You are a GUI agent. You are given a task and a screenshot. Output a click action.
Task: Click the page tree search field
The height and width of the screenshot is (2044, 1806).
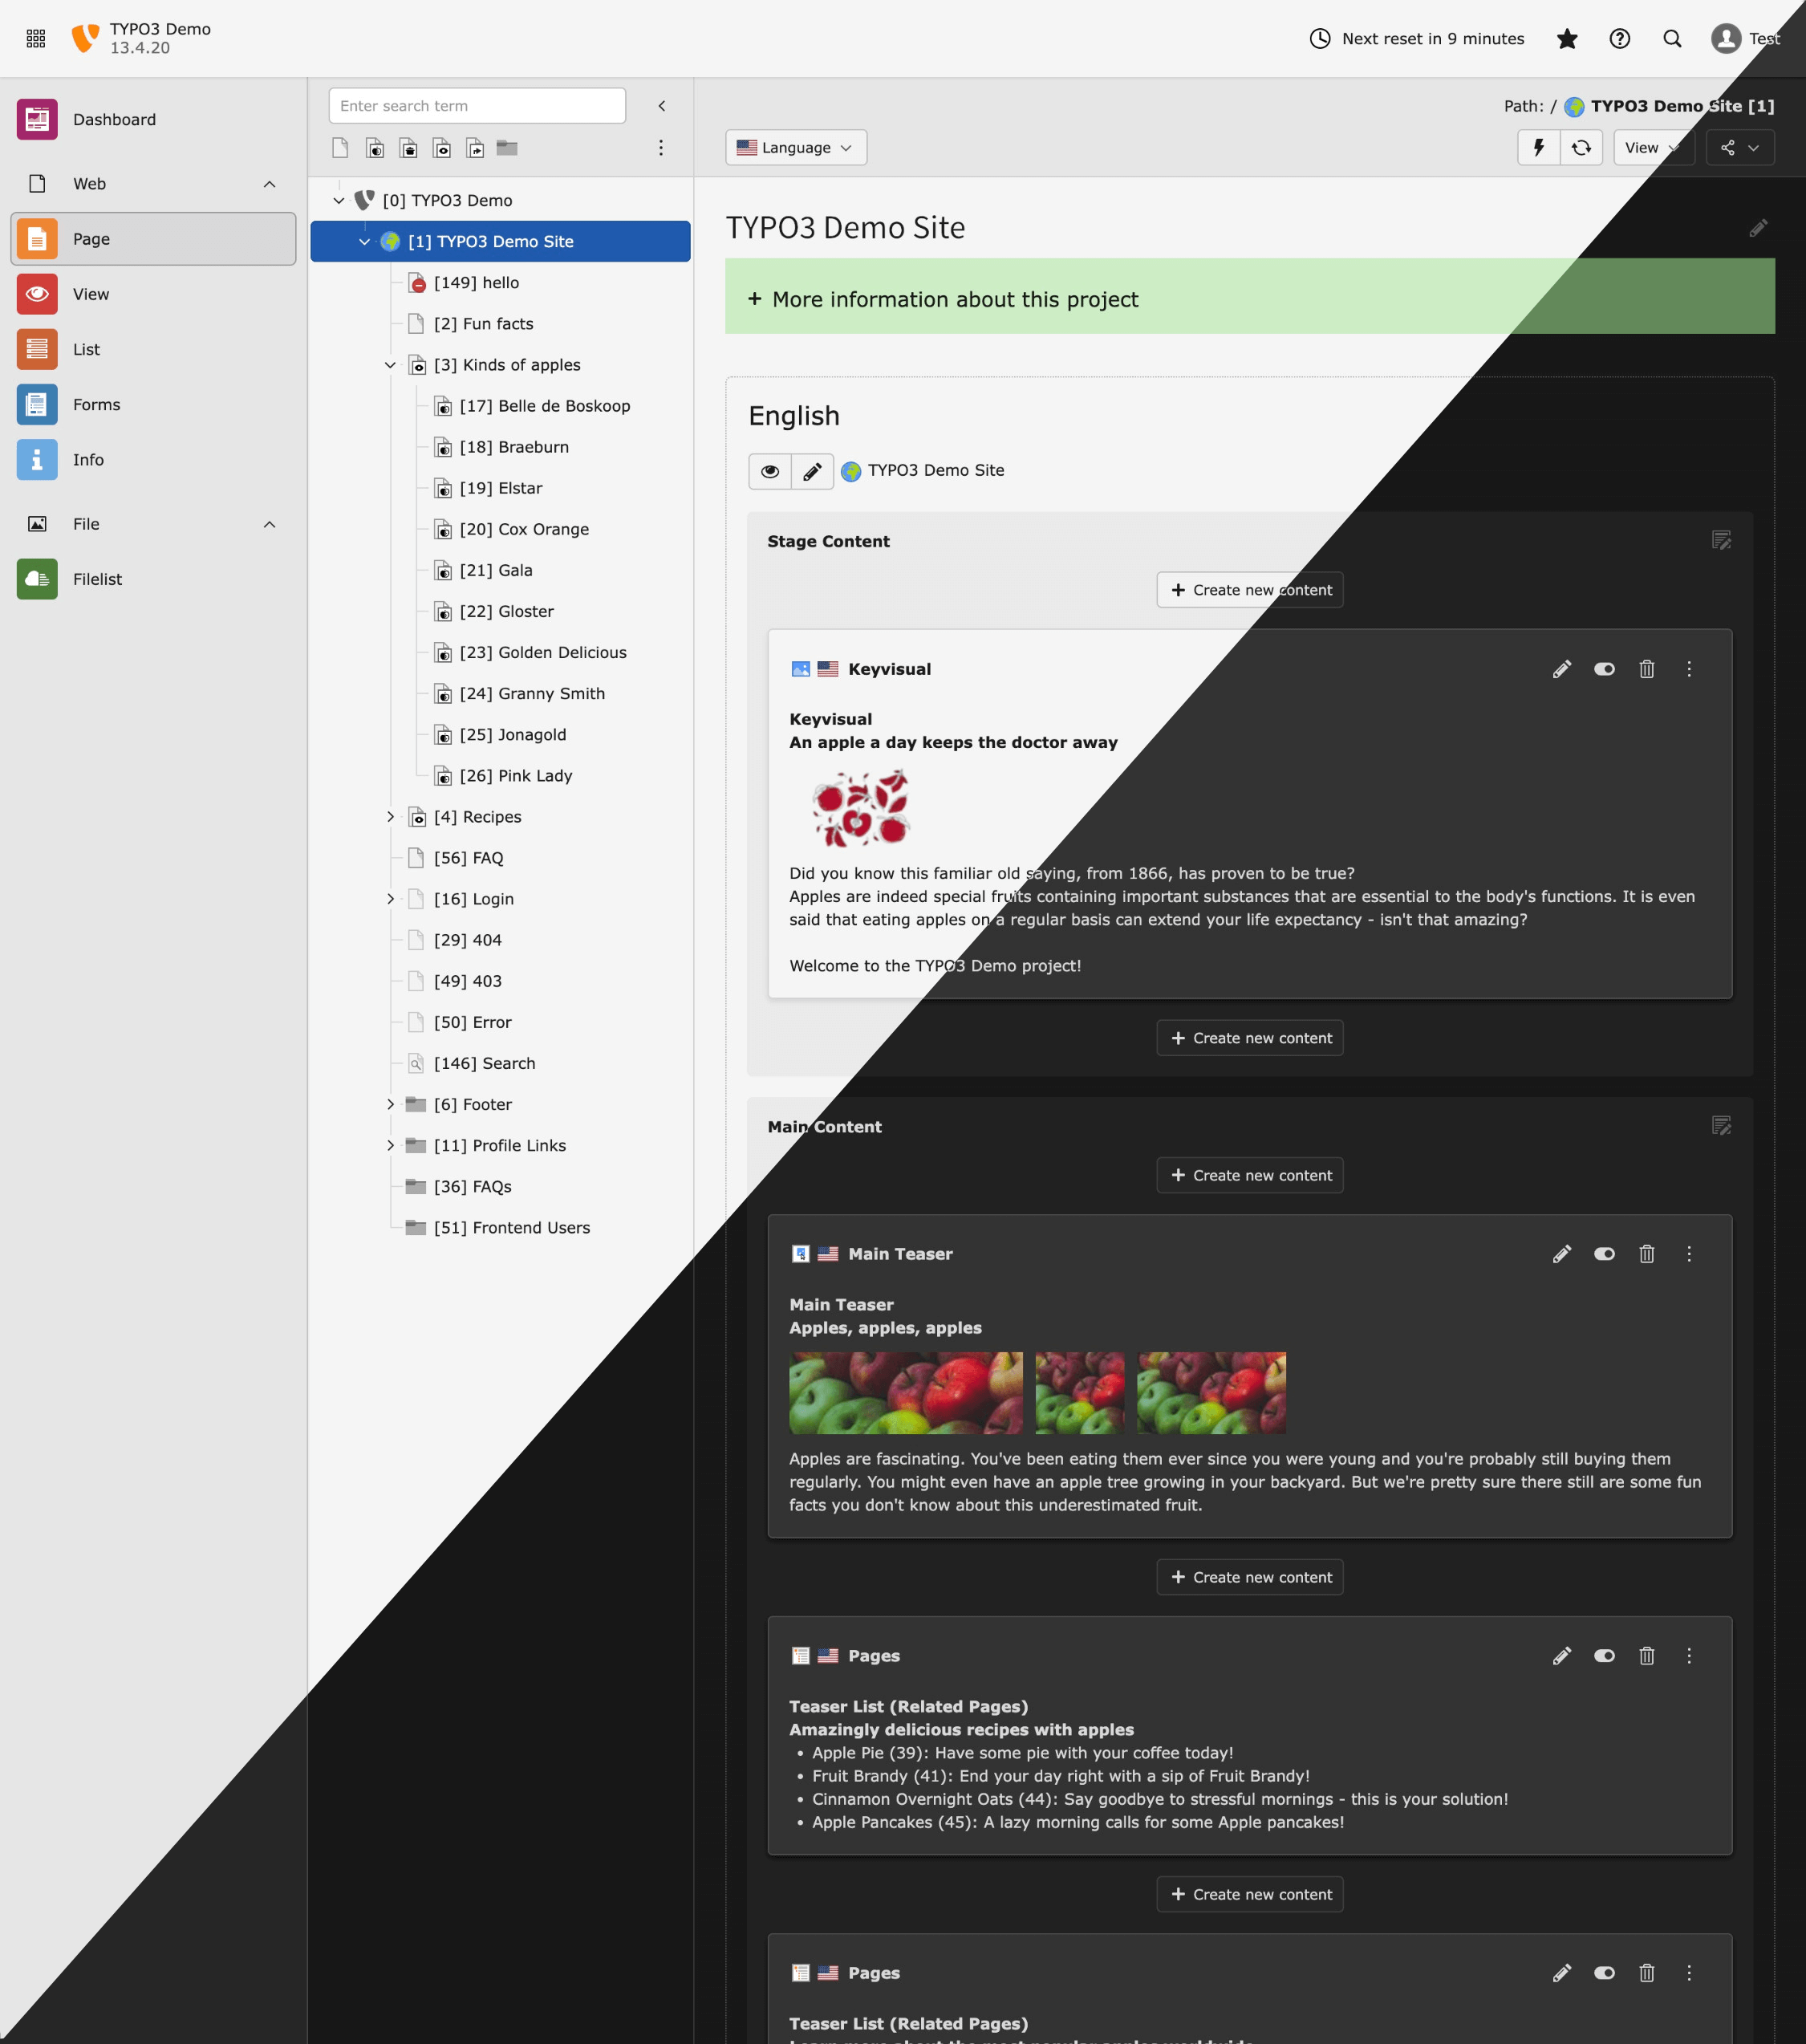pos(477,106)
